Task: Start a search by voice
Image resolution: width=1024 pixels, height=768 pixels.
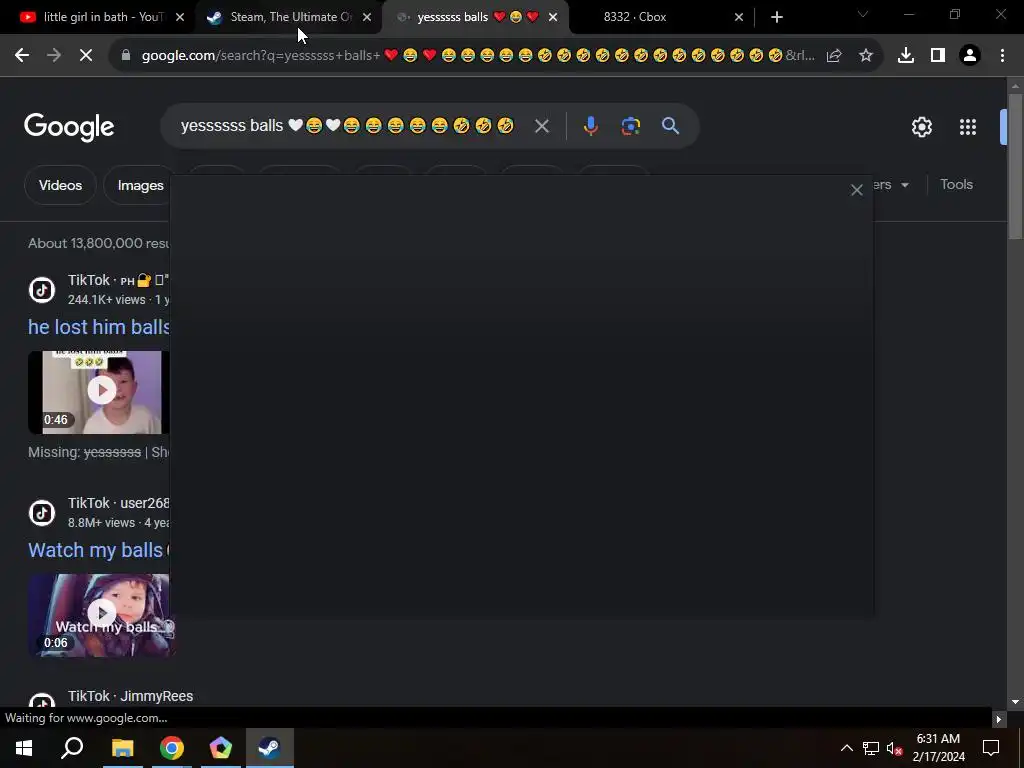Action: (x=591, y=126)
